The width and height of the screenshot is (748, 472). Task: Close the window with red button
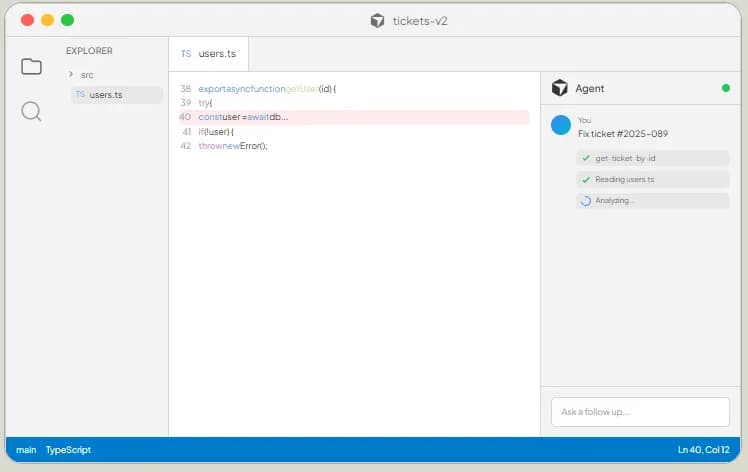[28, 20]
